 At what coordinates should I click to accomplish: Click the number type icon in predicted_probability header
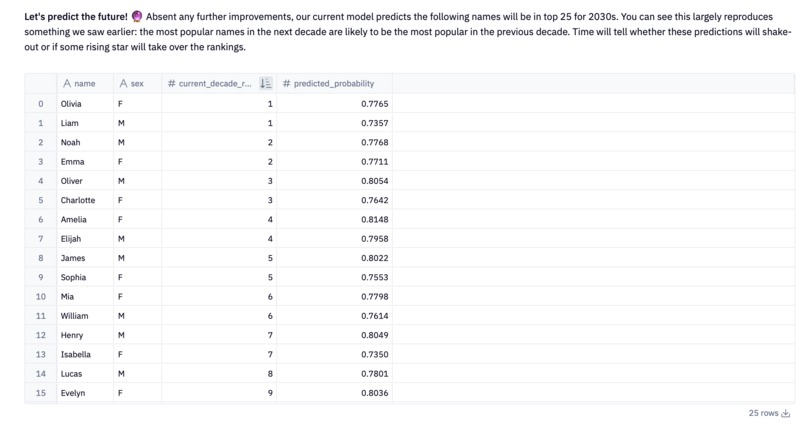[x=286, y=83]
